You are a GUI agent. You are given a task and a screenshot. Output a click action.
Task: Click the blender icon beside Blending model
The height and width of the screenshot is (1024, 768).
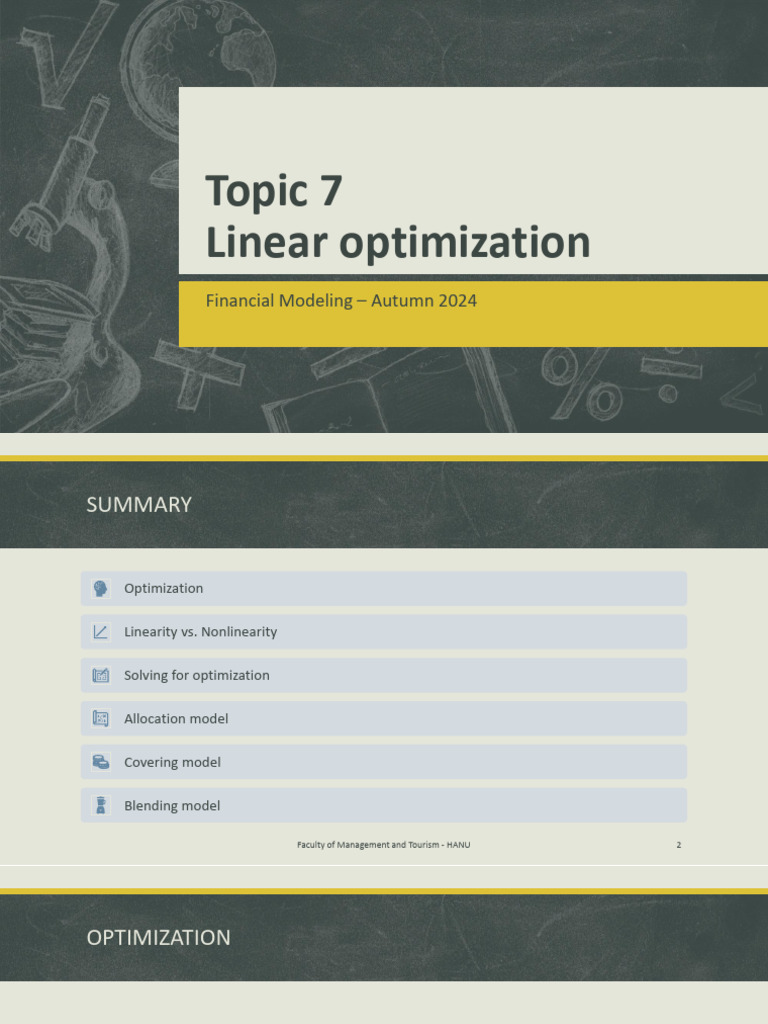tap(100, 805)
